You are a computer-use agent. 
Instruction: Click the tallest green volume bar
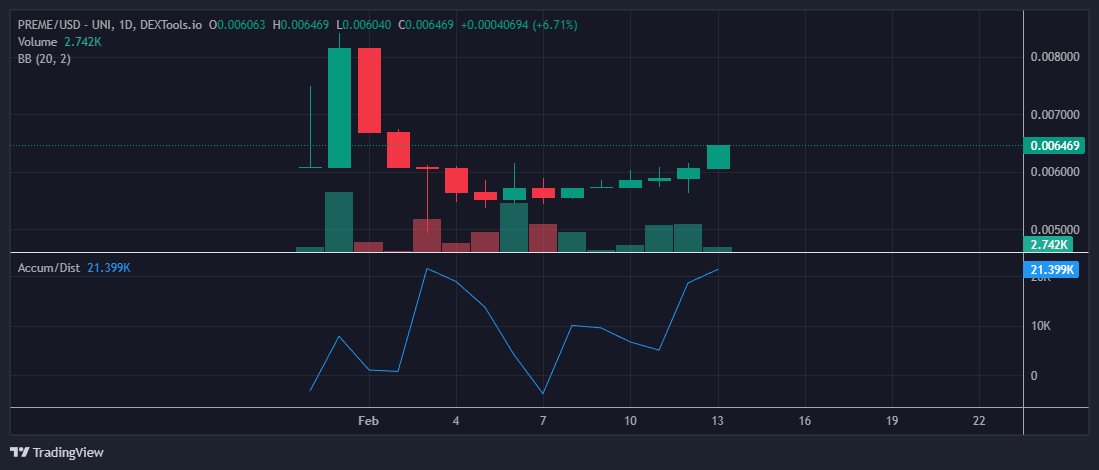[x=339, y=221]
